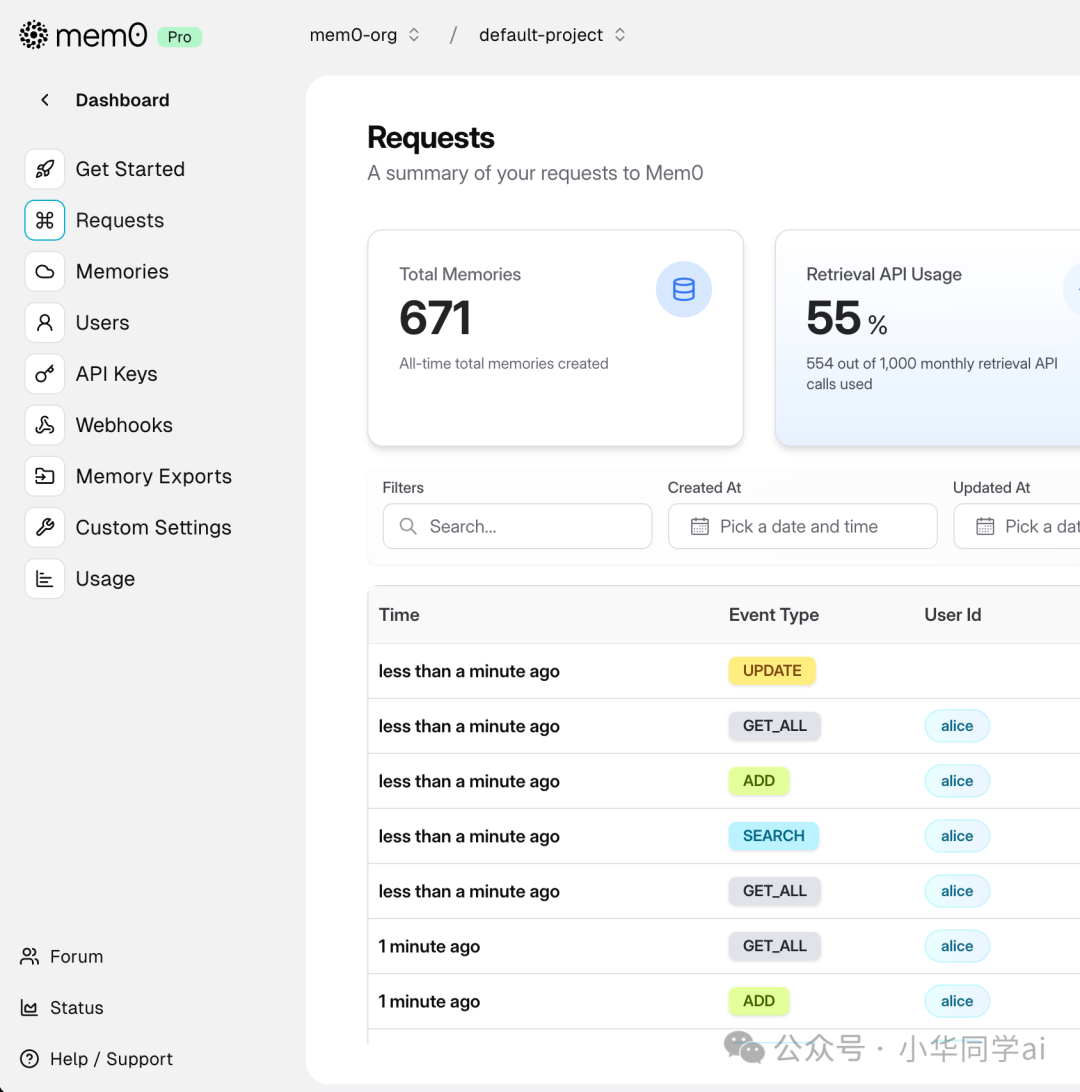This screenshot has height=1092, width=1080.
Task: Go to the Memories page
Action: pyautogui.click(x=123, y=272)
